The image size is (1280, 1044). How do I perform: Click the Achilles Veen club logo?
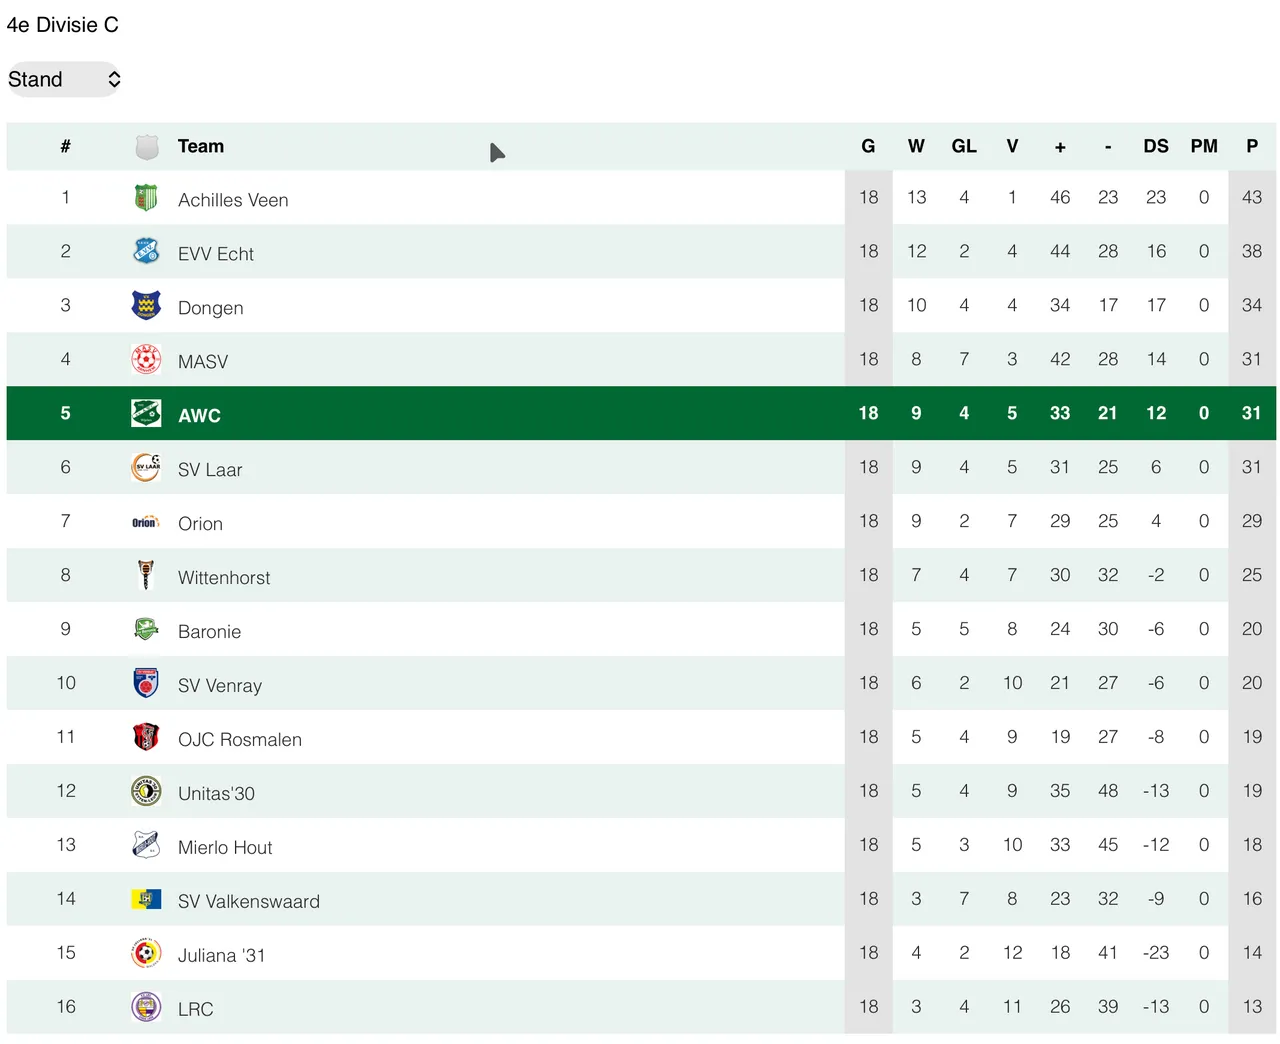[x=146, y=198]
